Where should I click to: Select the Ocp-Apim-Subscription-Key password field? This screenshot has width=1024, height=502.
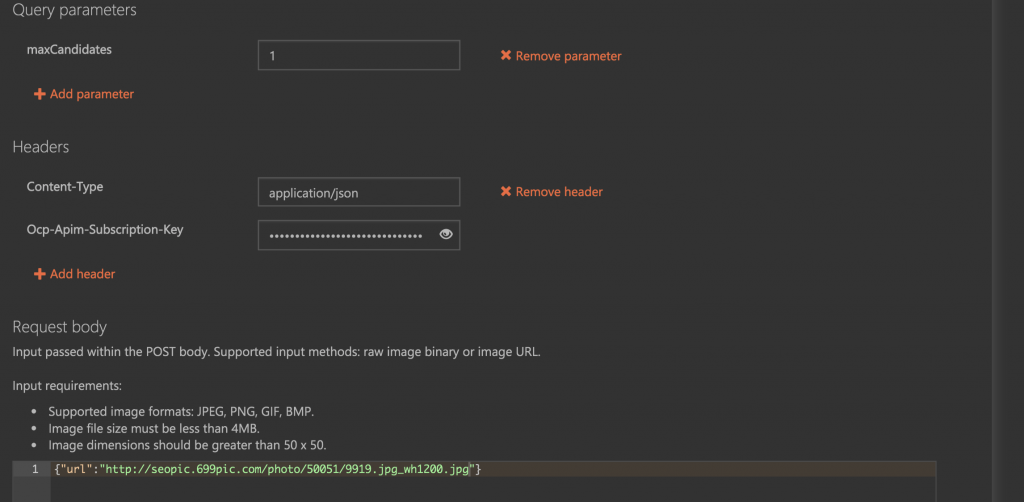pyautogui.click(x=345, y=235)
